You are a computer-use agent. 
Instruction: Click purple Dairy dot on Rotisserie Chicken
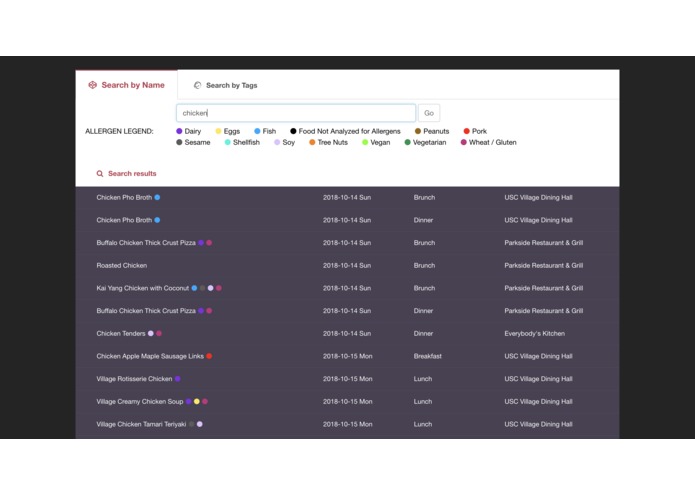coord(177,379)
